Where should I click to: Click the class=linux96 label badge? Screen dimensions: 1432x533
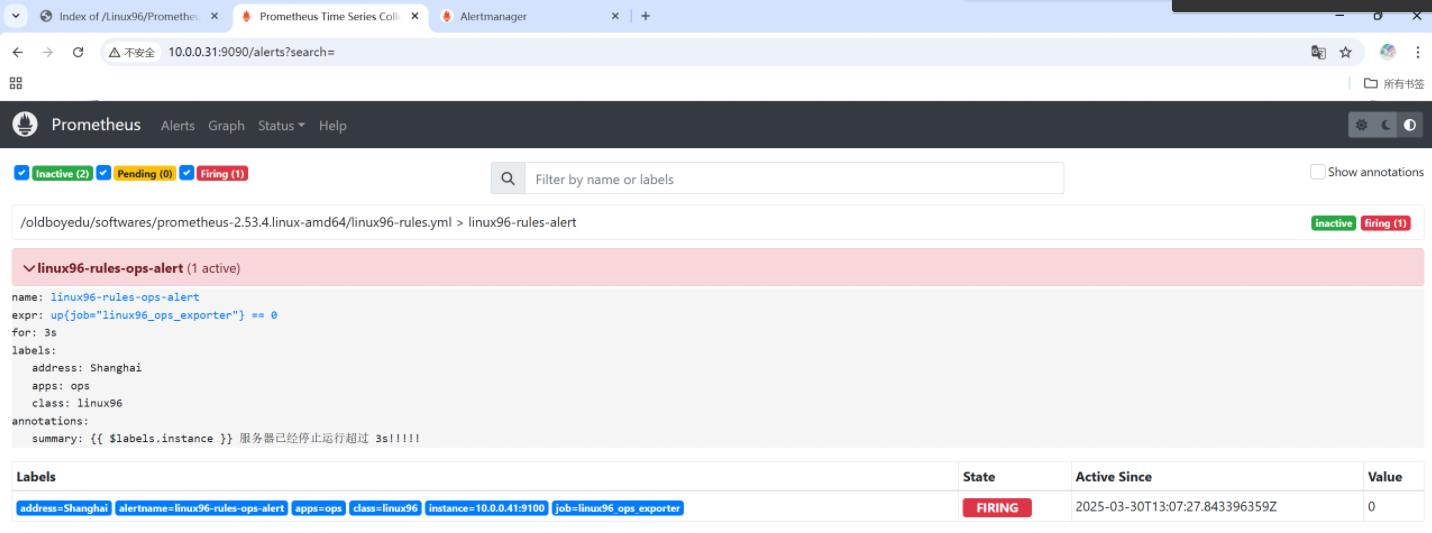pos(385,508)
